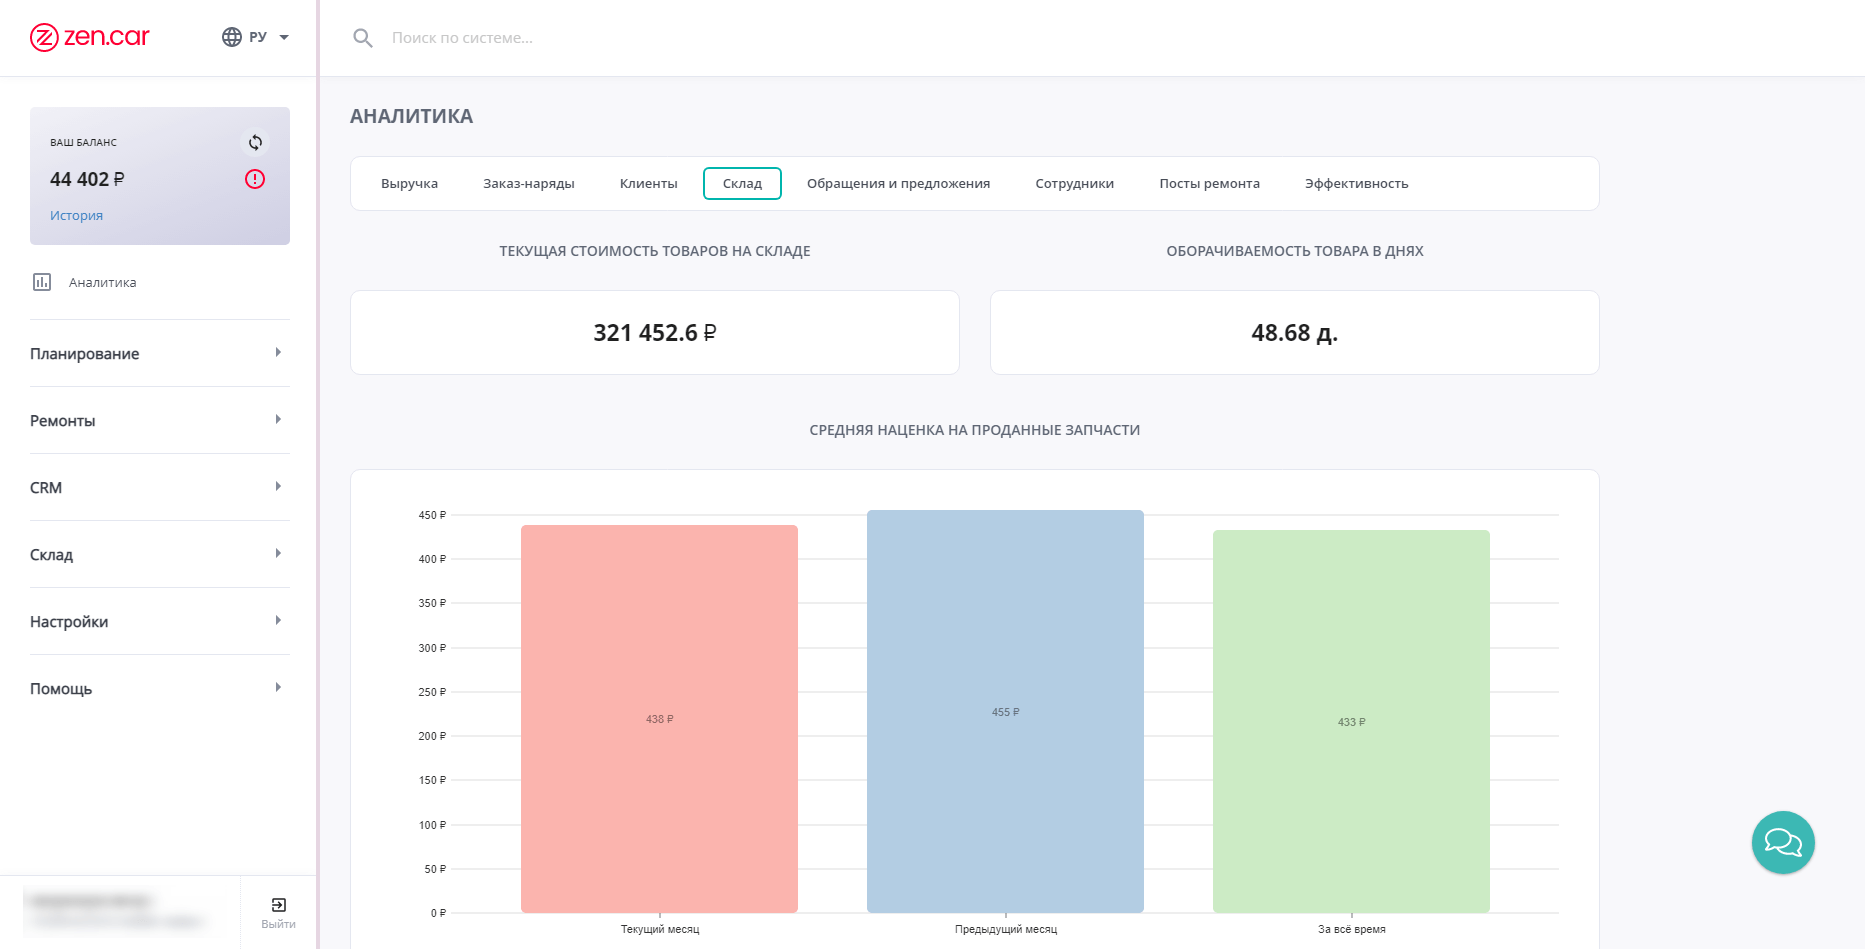The height and width of the screenshot is (949, 1865).
Task: Expand the Склад sidebar section
Action: point(160,554)
